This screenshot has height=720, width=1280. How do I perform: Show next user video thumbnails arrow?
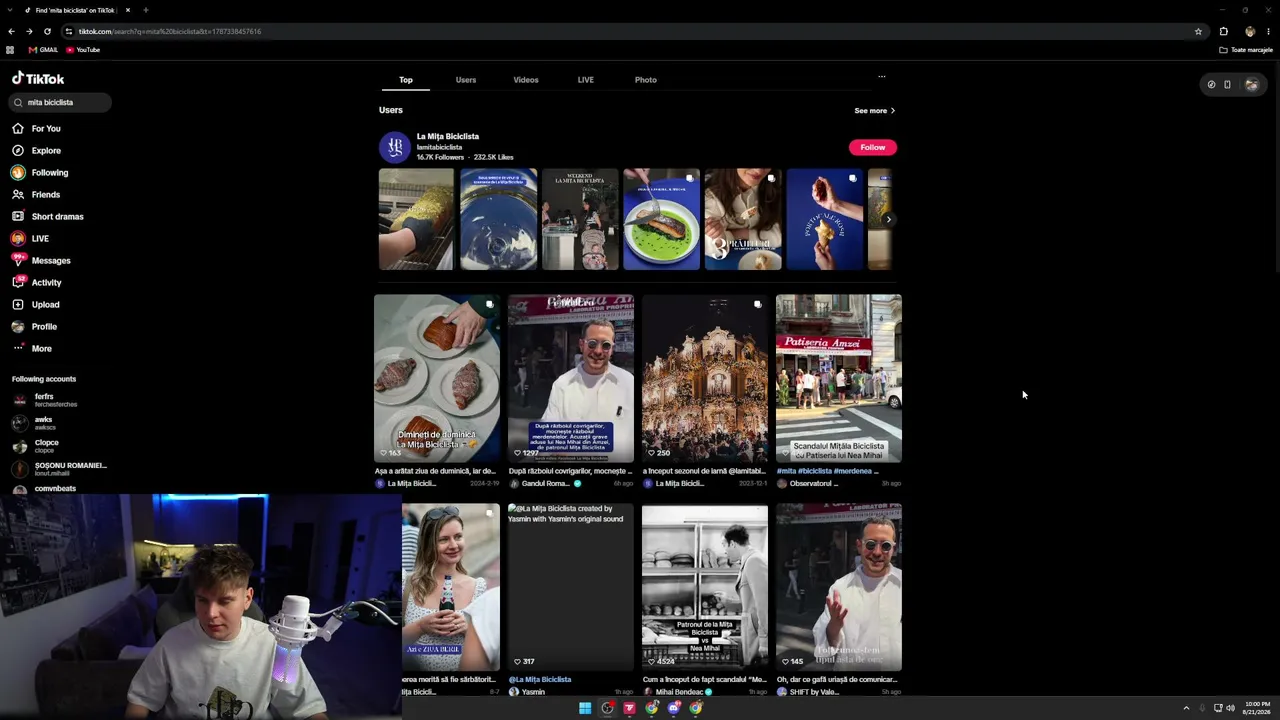coord(888,219)
